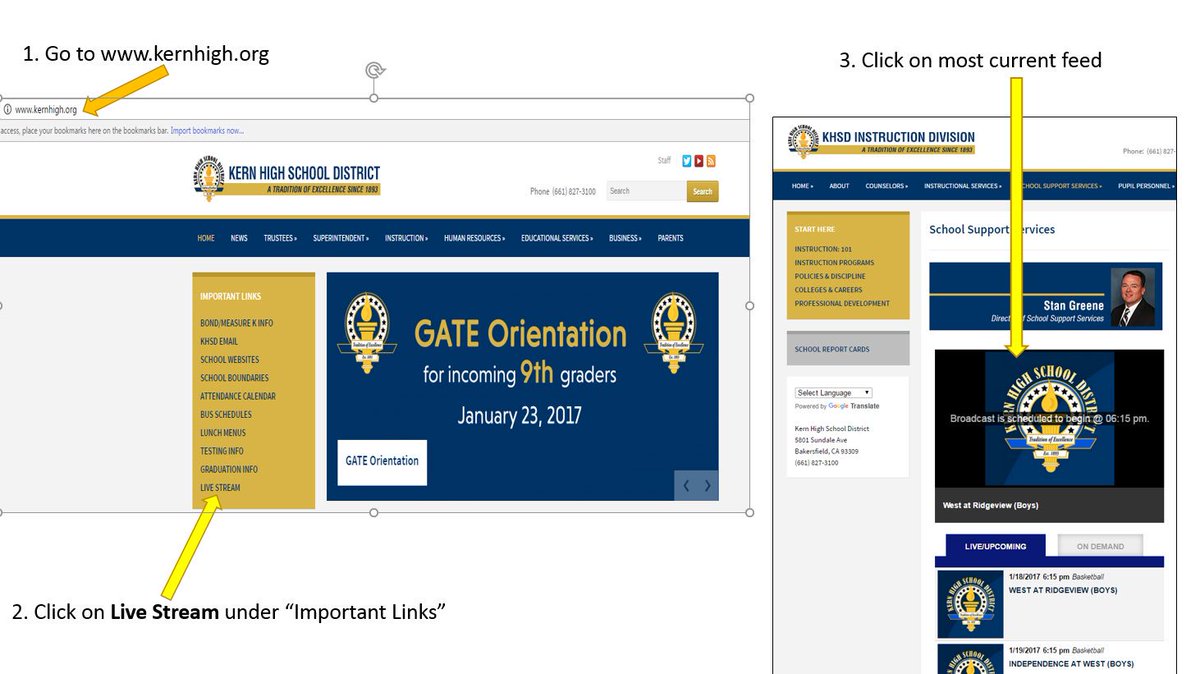Screen dimensions: 1200x674
Task: Expand the HUMAN RESOURCES menu
Action: pyautogui.click(x=474, y=239)
